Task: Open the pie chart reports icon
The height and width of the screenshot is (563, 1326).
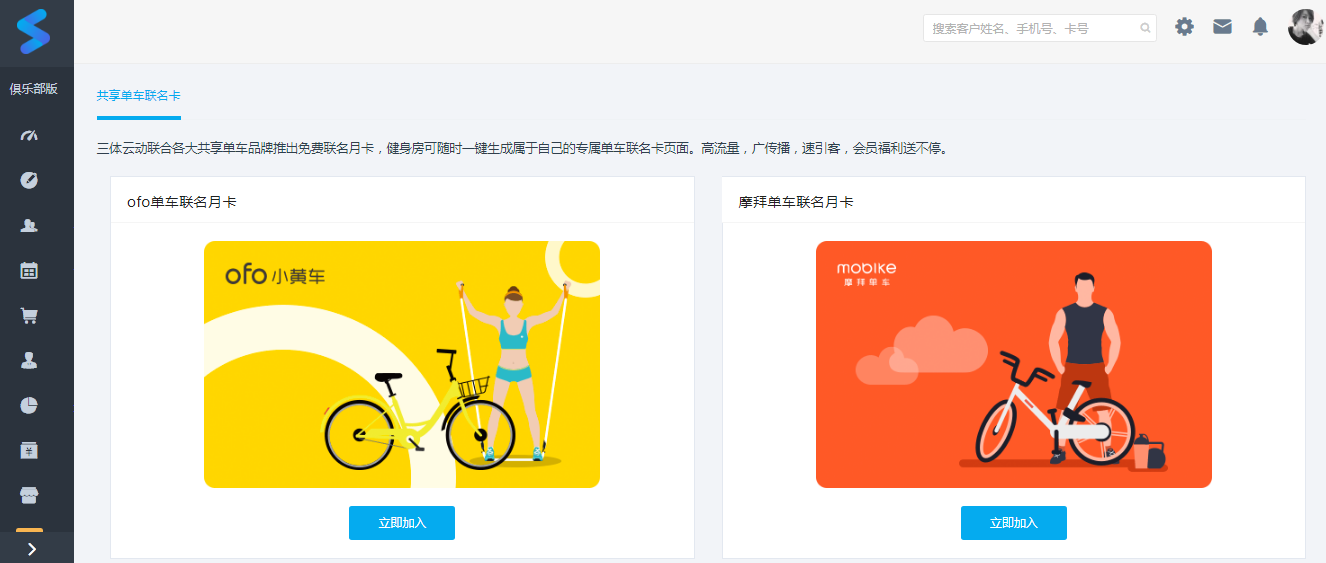Action: coord(29,405)
